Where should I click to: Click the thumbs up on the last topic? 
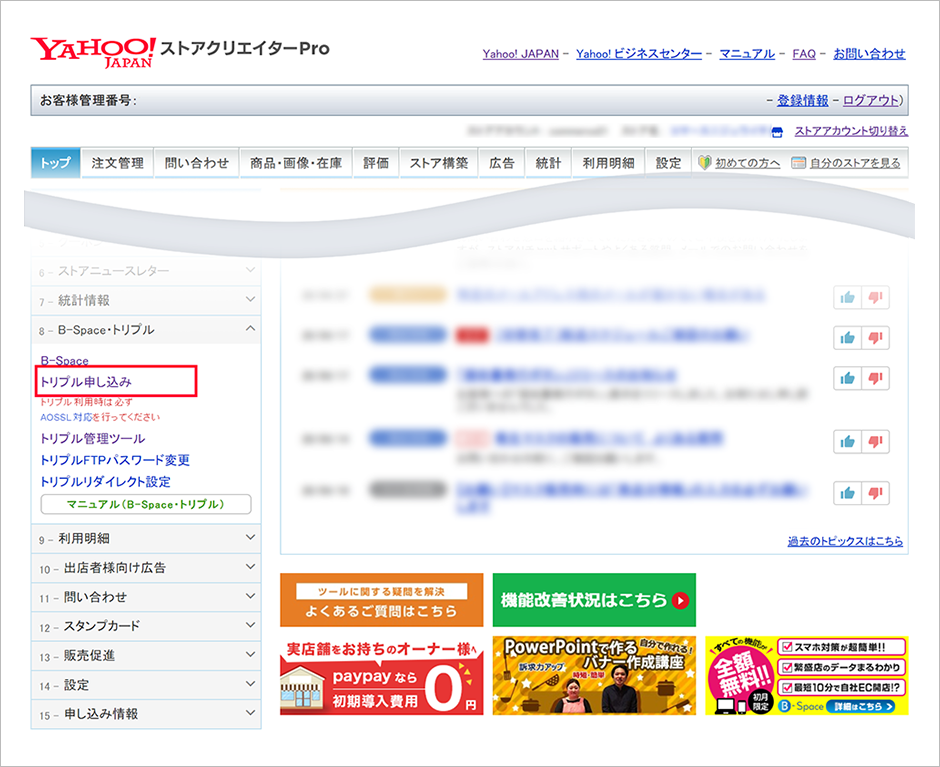click(848, 493)
